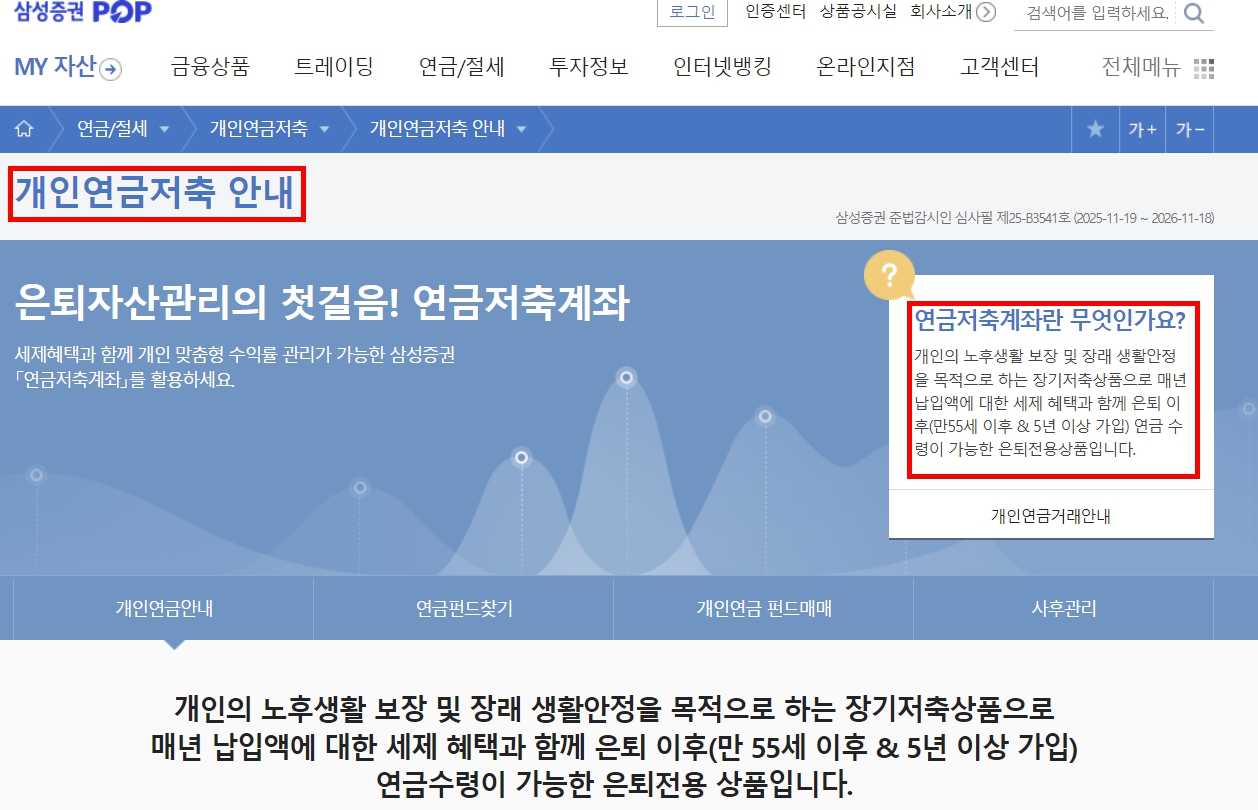1258x810 pixels.
Task: Click the yellow question mark icon
Action: point(889,275)
